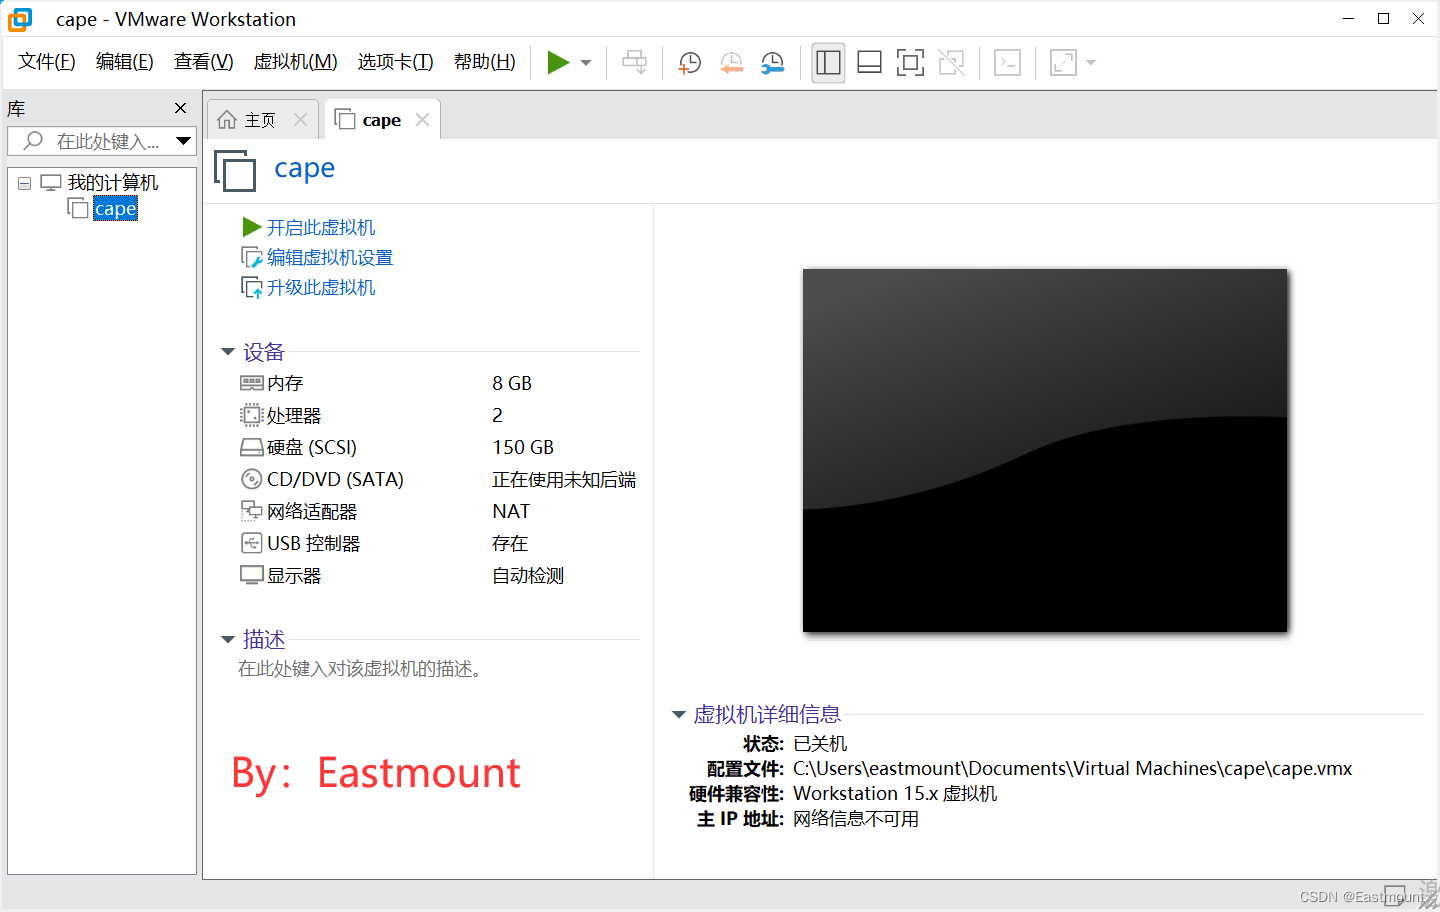The width and height of the screenshot is (1440, 912).
Task: Click the send Ctrl+Alt+Del toolbar icon
Action: tap(634, 63)
